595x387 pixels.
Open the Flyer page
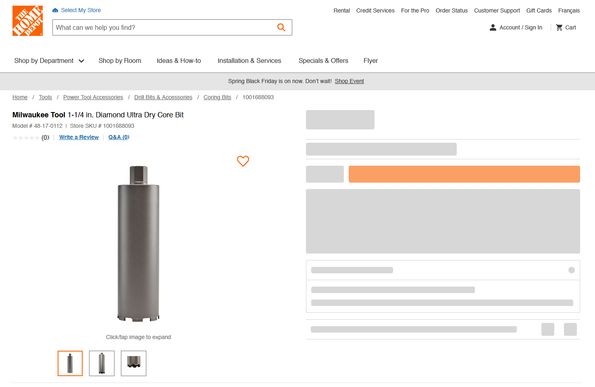[x=370, y=61]
